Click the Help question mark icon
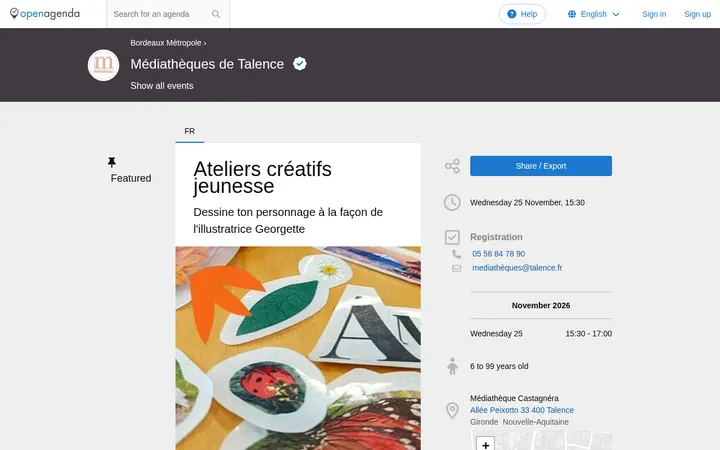This screenshot has width=720, height=450. 512,14
